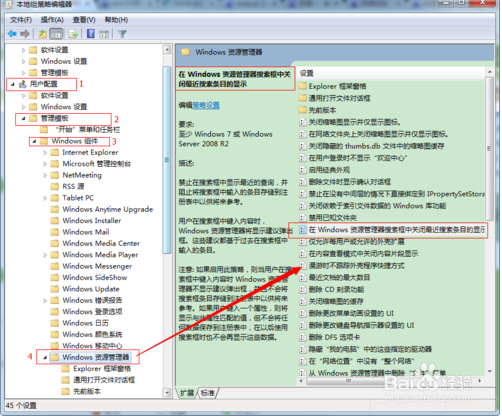Click the policy icon beside 删除 DFS 选项卡
This screenshot has width=502, height=416.
pos(303,337)
